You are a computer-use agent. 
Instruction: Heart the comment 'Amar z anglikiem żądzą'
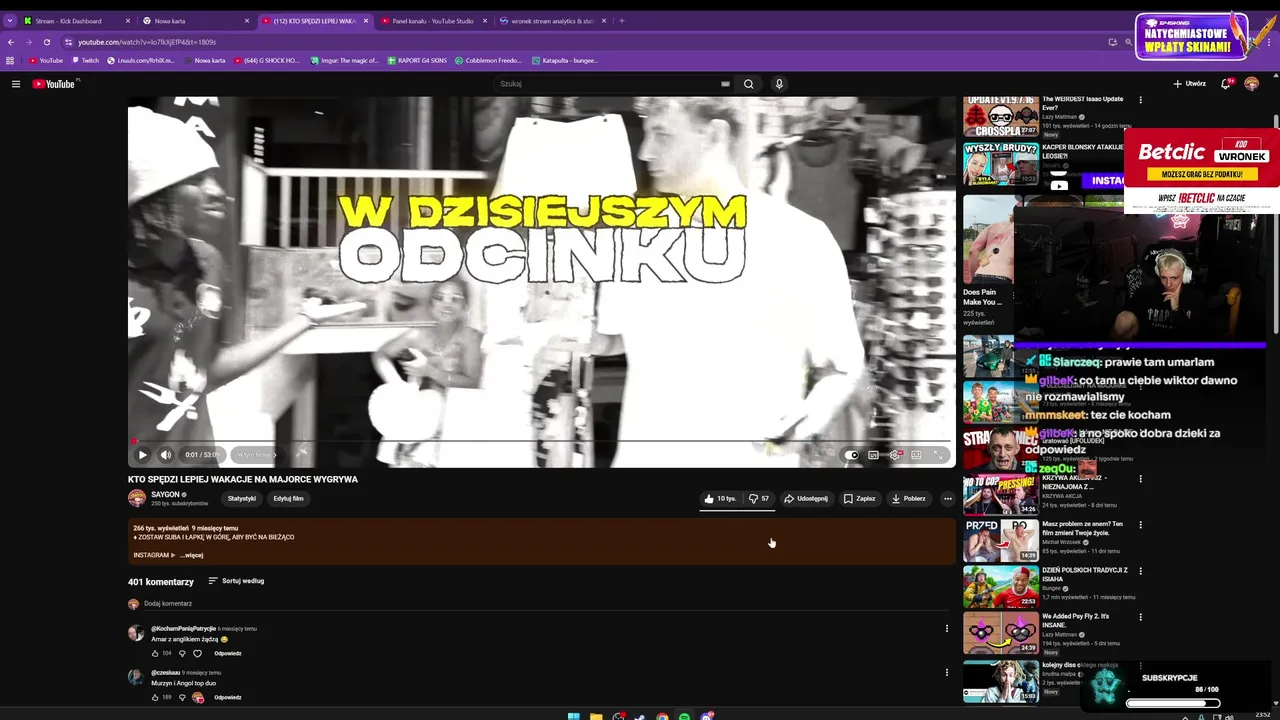click(198, 654)
